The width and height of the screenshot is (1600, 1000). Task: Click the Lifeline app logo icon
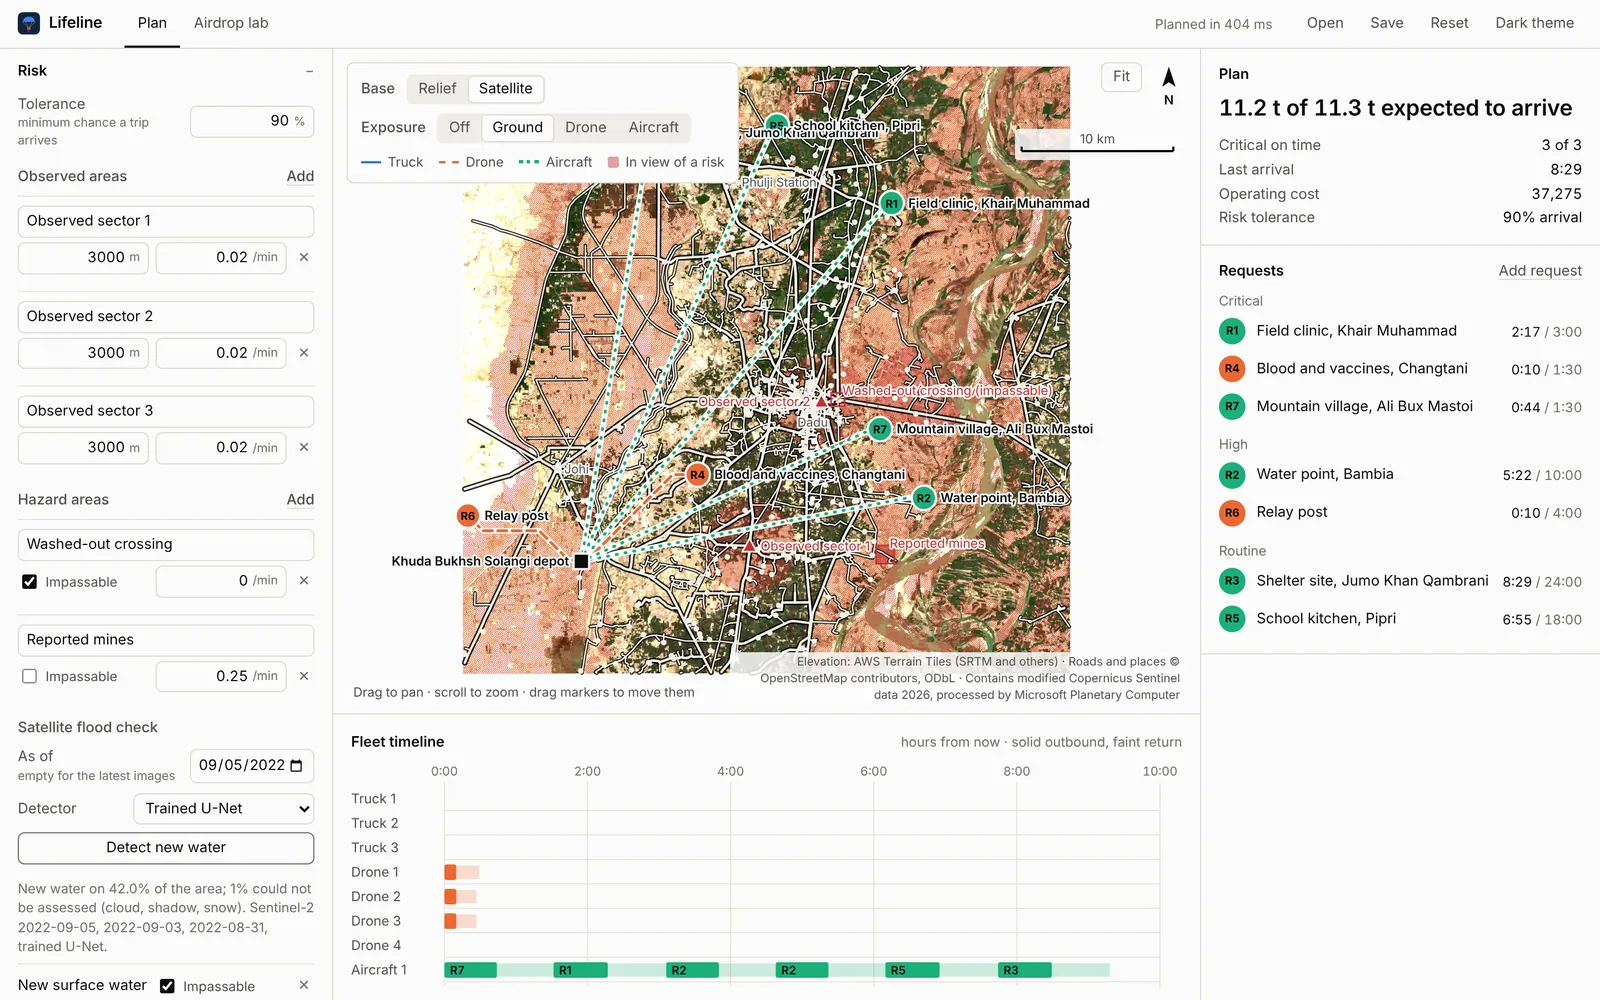coord(29,23)
